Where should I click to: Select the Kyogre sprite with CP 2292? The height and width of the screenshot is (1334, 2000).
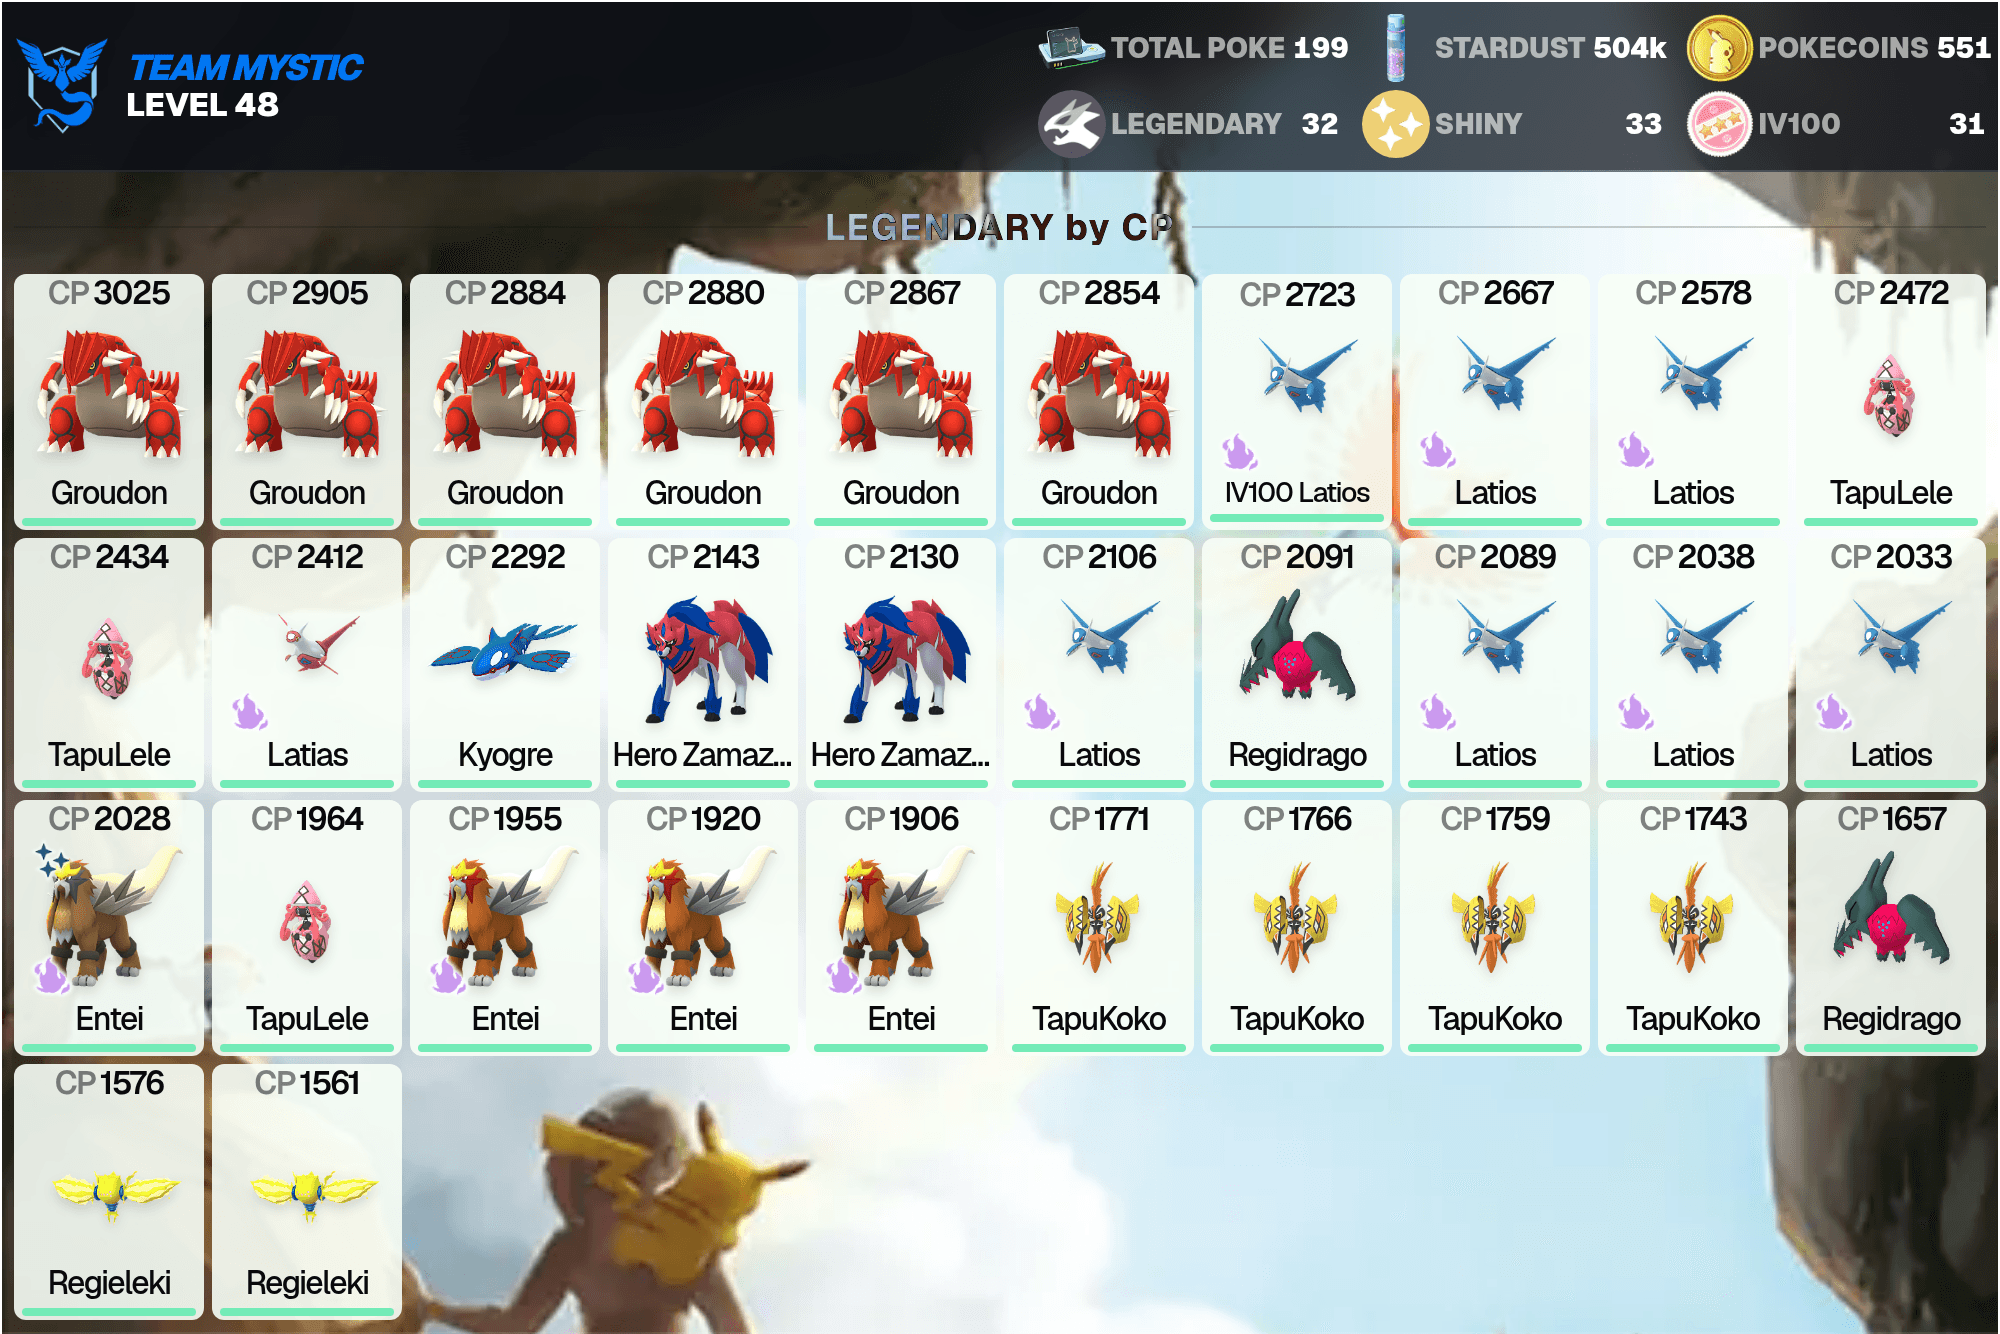click(504, 650)
